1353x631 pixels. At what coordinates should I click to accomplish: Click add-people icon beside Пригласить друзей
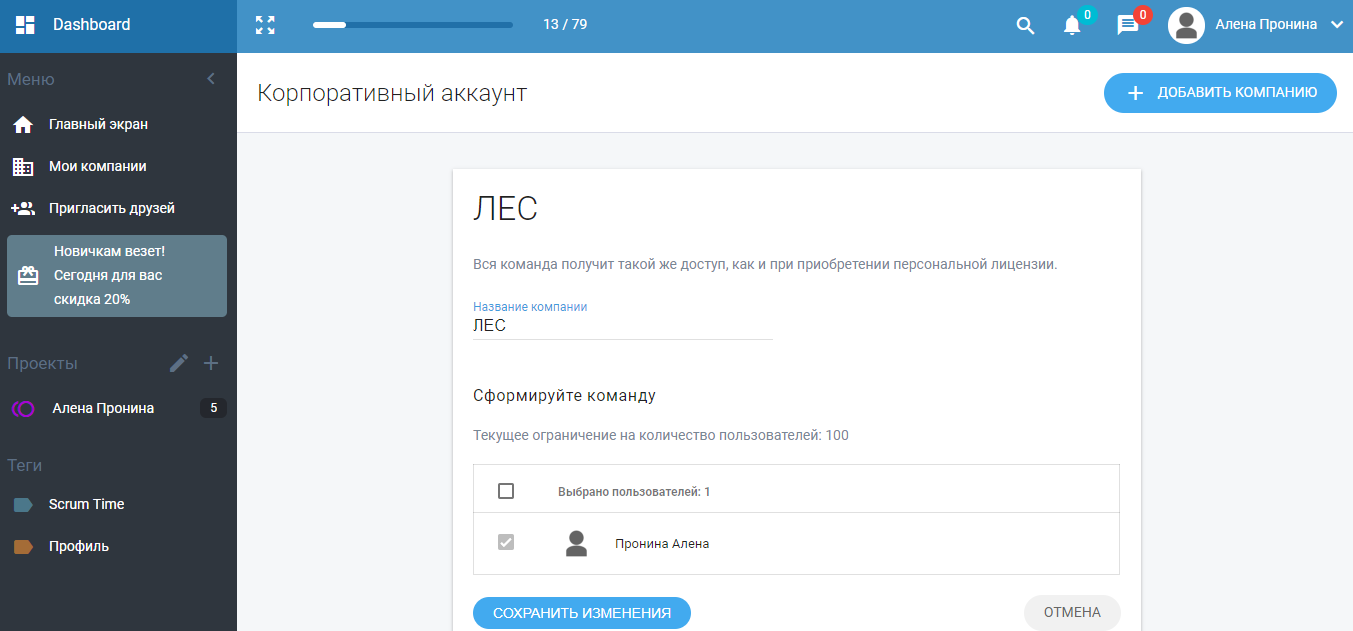point(23,209)
